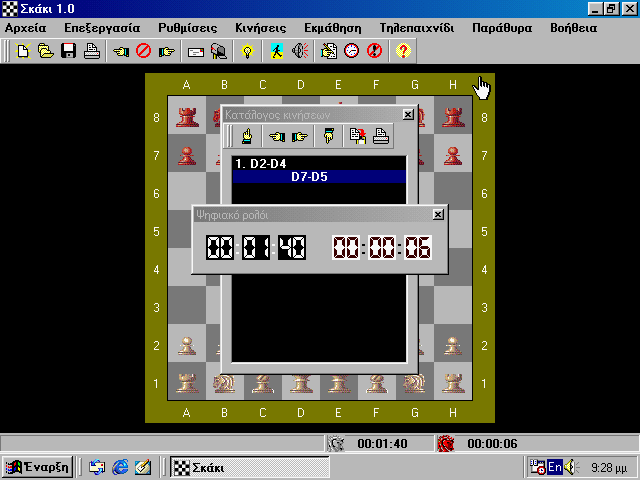Select the white bishop on C1
Image resolution: width=640 pixels, height=480 pixels.
[x=262, y=383]
